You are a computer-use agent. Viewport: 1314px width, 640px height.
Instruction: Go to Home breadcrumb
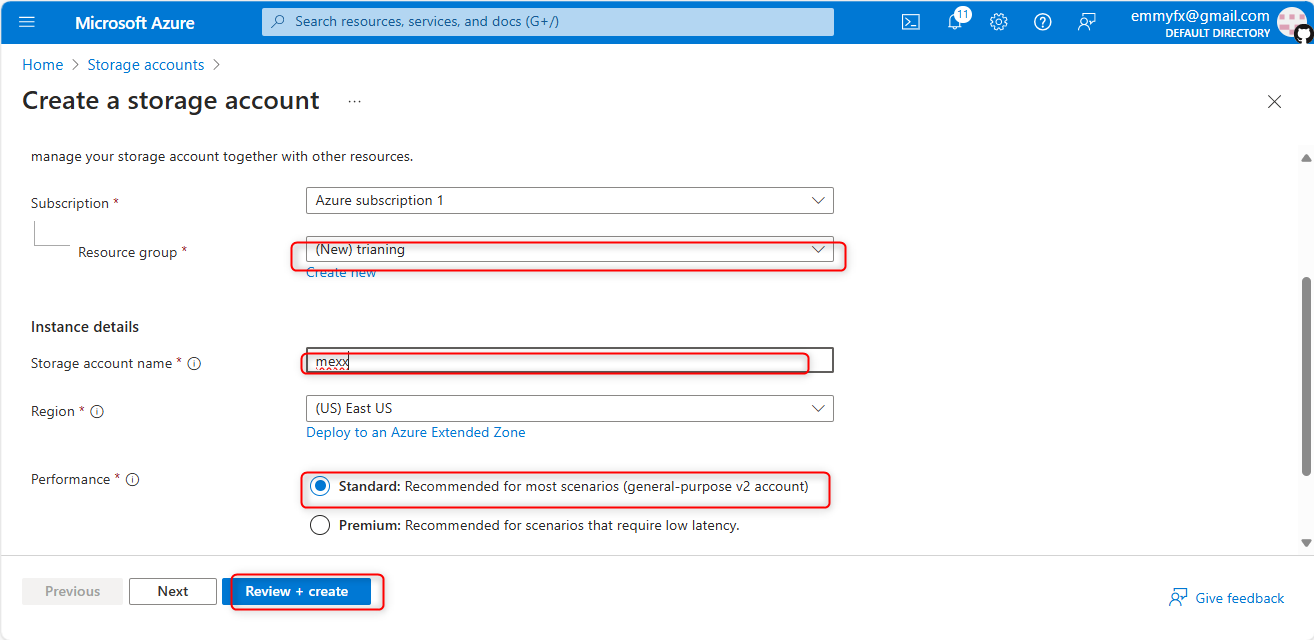coord(43,65)
